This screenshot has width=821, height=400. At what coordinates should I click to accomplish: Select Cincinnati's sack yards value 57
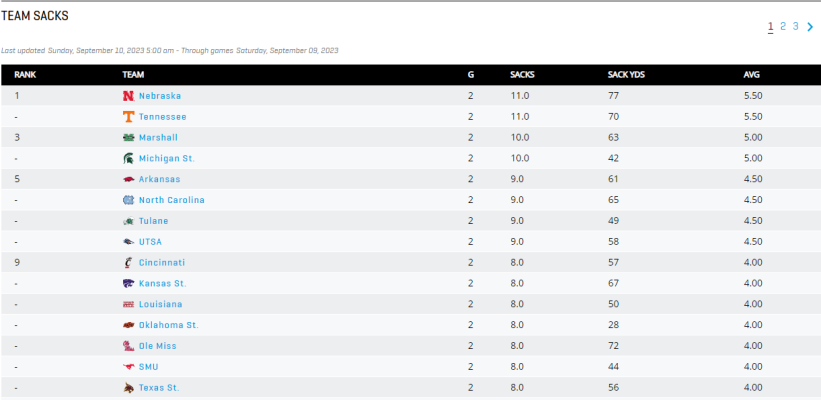[613, 262]
